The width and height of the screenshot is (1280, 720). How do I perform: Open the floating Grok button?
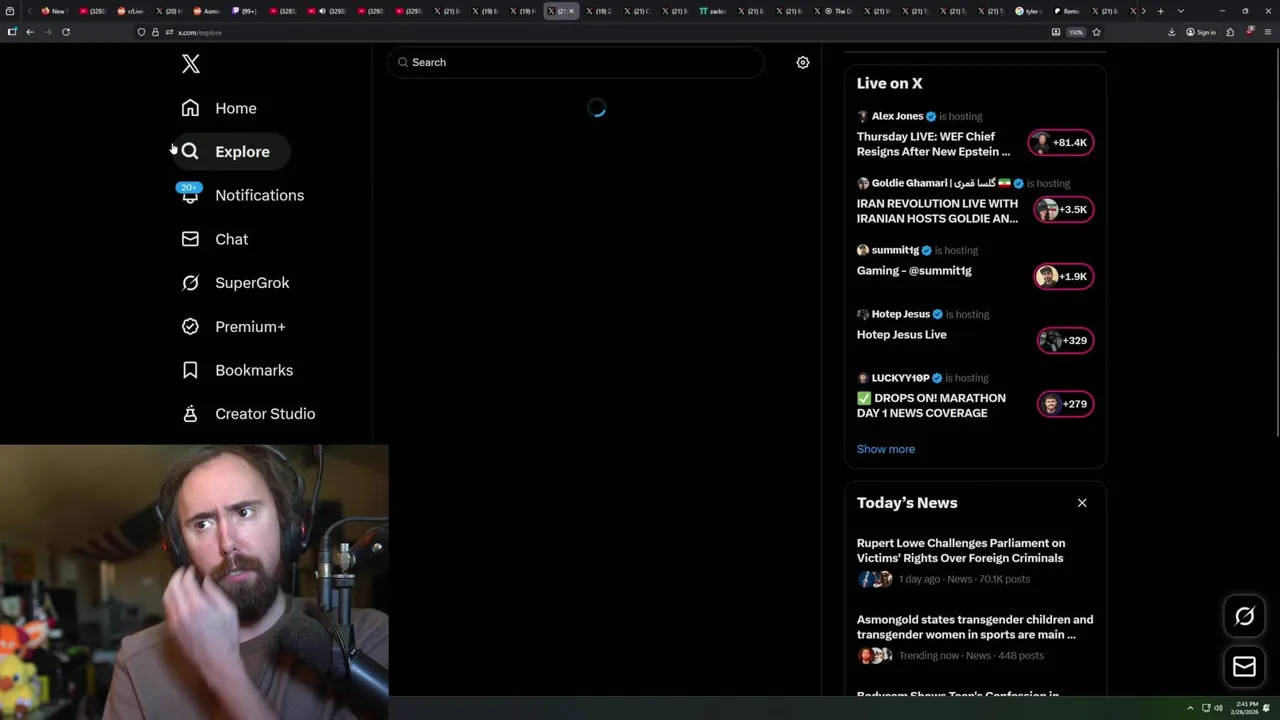point(1244,617)
